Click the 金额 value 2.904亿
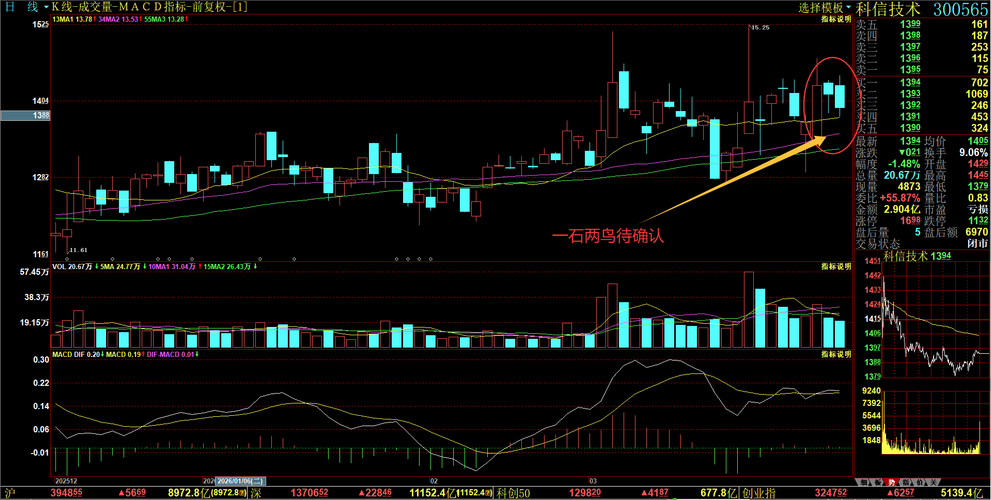The height and width of the screenshot is (500, 991). point(903,209)
